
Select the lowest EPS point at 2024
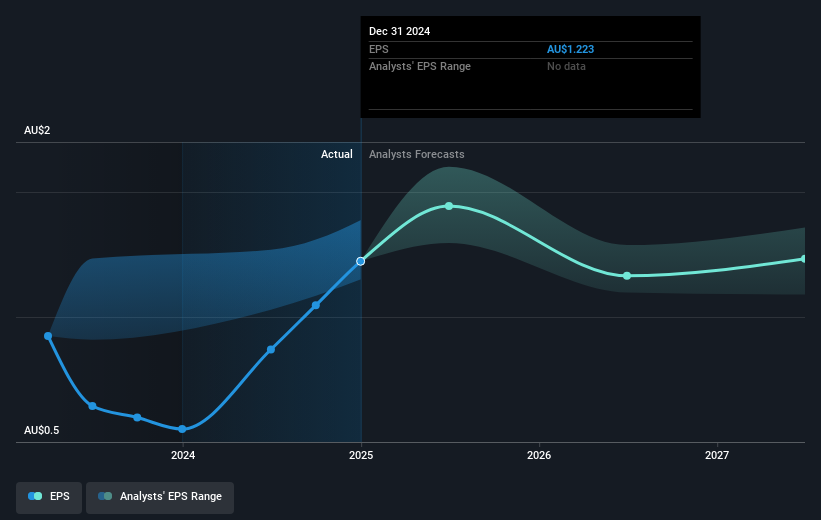click(182, 429)
